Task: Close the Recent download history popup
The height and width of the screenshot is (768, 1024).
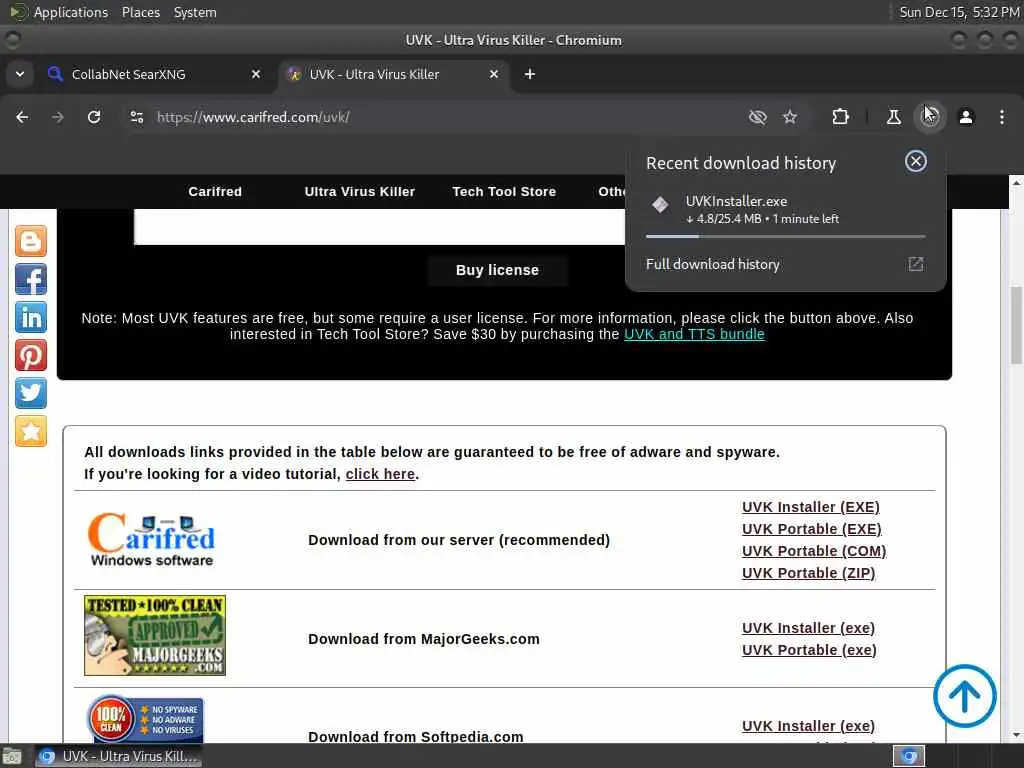Action: [x=916, y=161]
